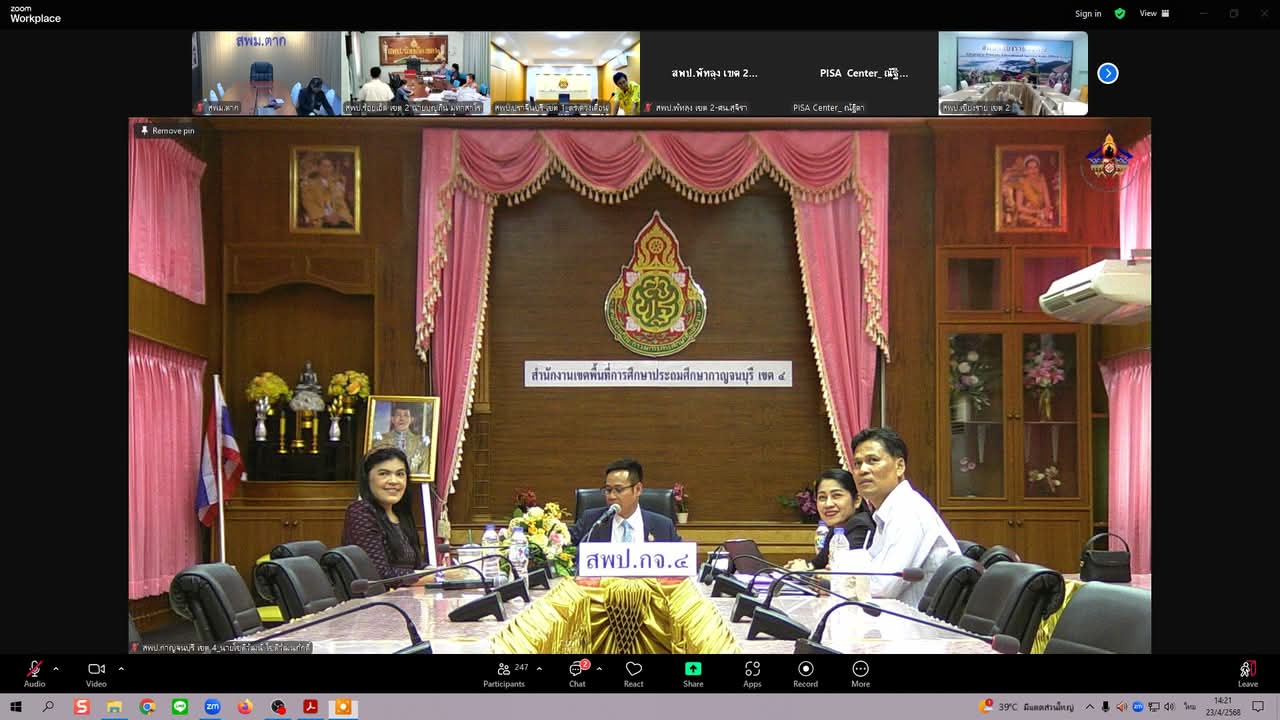Click the green Share screen button
The image size is (1280, 720).
click(693, 673)
